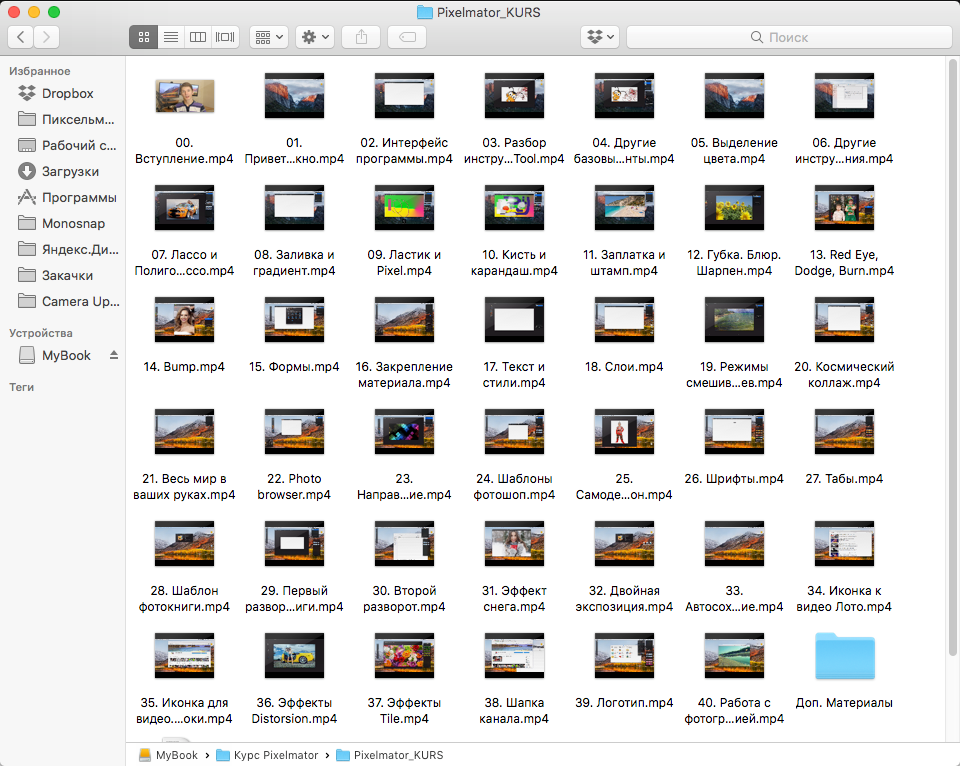
Task: Click the Edit Tags toolbar button
Action: coord(407,37)
